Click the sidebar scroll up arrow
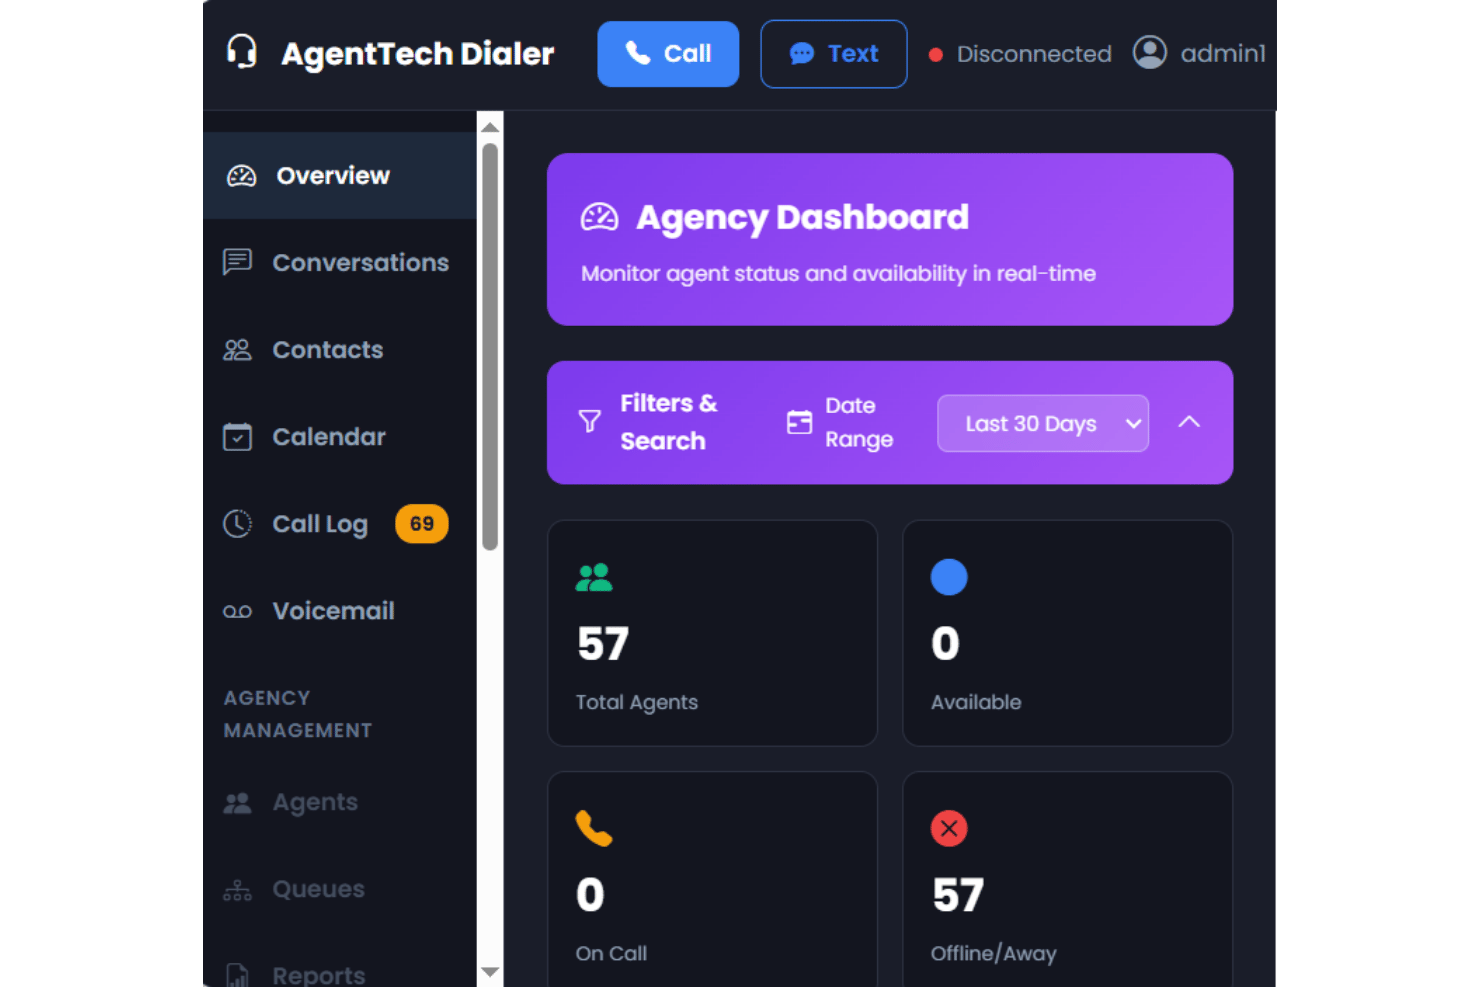 pos(490,127)
